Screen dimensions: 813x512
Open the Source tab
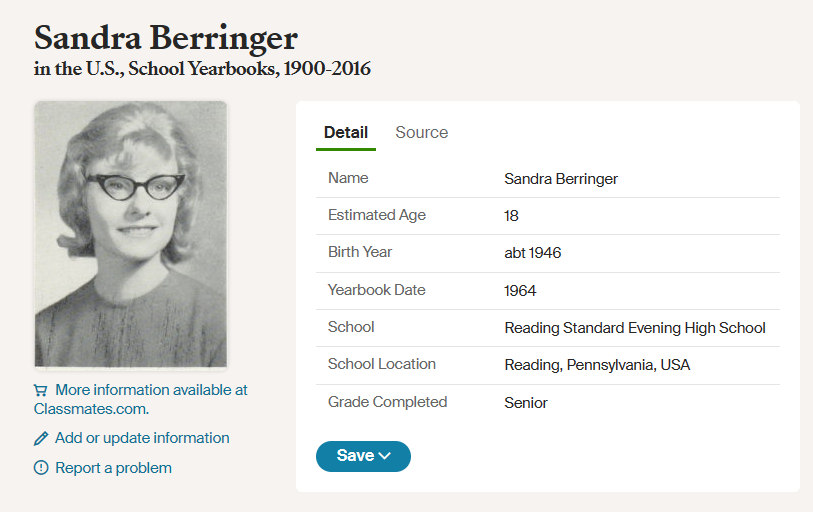pyautogui.click(x=422, y=132)
